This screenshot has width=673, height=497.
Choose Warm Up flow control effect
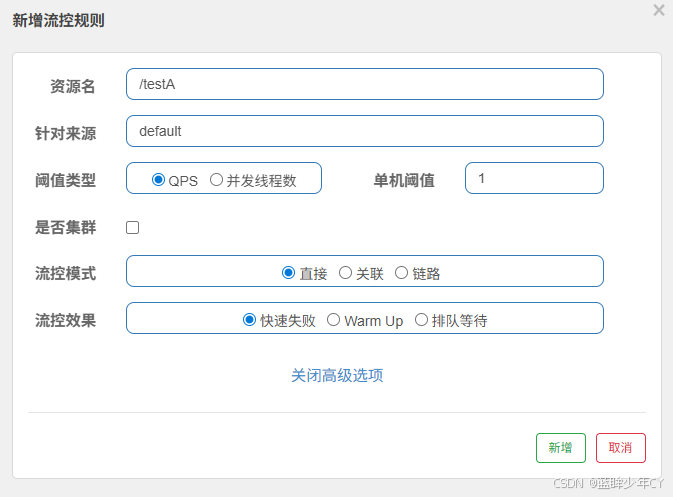click(333, 320)
